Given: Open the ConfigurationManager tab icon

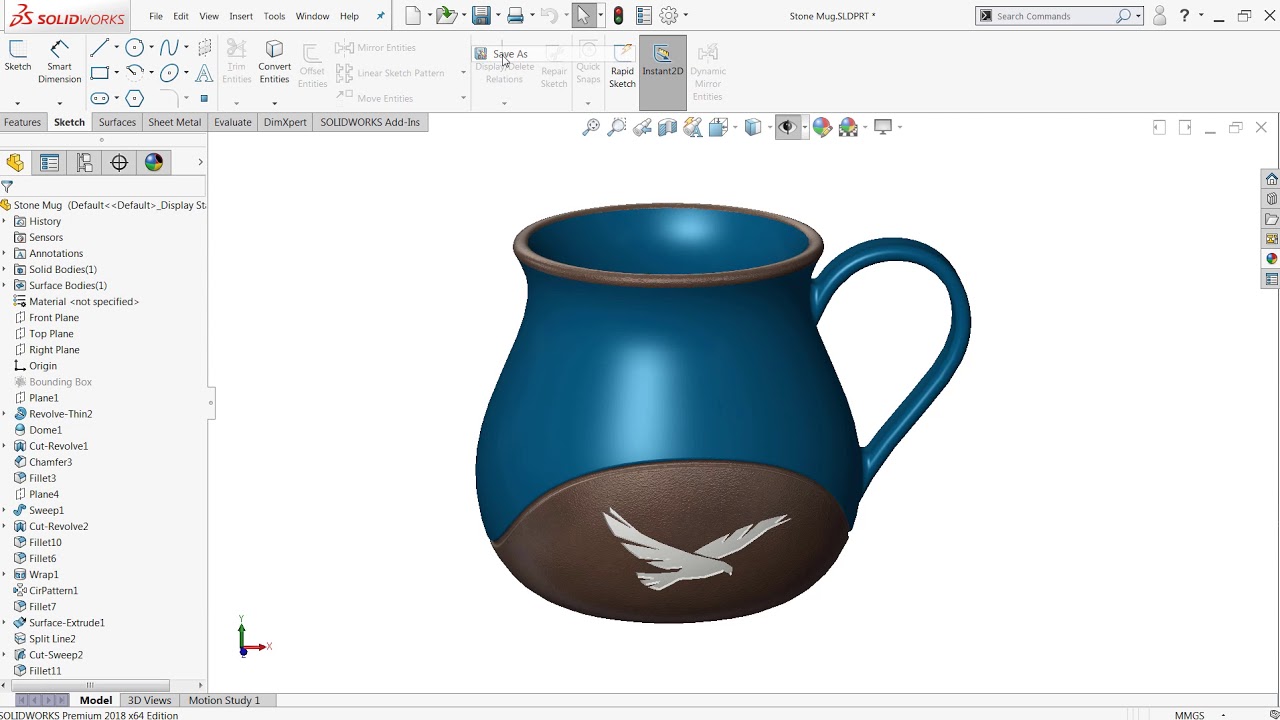Looking at the screenshot, I should 84,163.
